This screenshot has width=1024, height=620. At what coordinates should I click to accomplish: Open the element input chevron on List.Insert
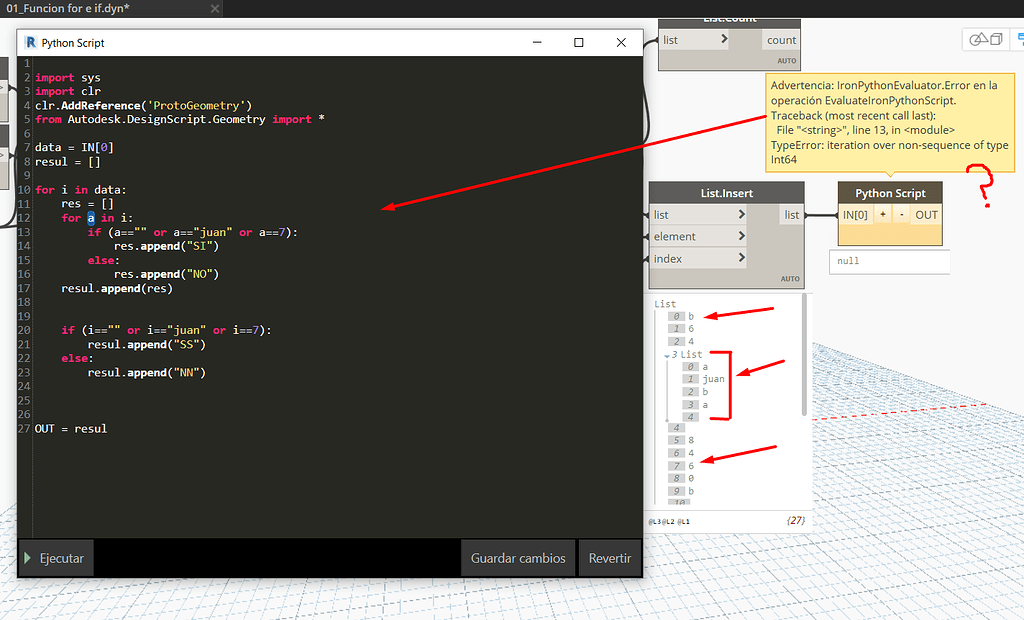[x=740, y=235]
